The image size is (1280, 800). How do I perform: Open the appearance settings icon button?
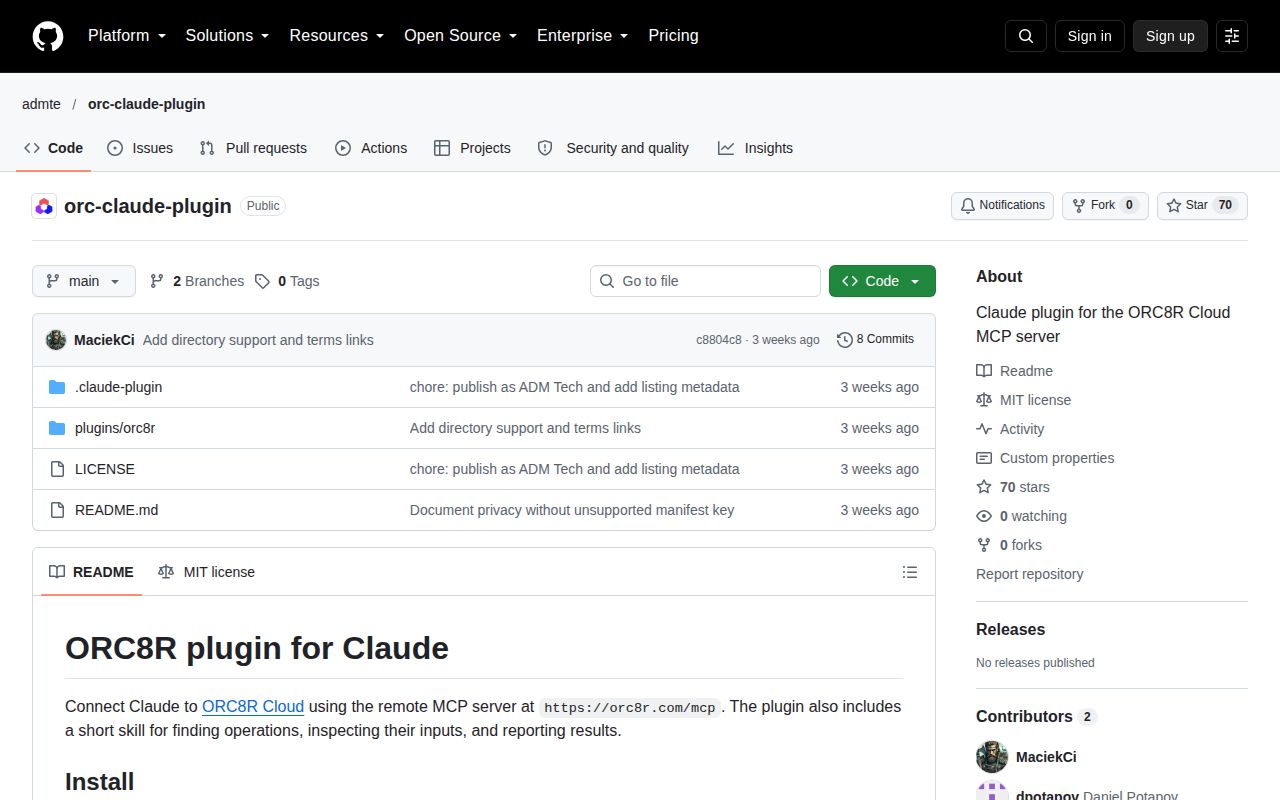point(1232,36)
